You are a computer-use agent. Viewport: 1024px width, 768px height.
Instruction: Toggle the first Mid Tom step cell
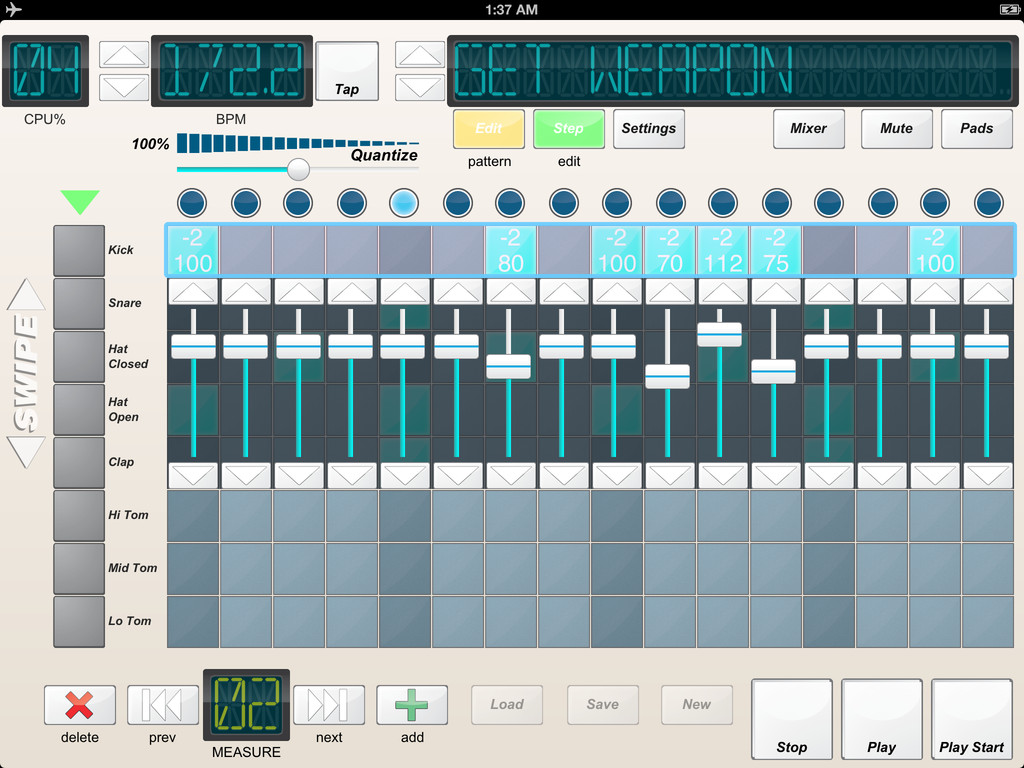click(x=193, y=569)
